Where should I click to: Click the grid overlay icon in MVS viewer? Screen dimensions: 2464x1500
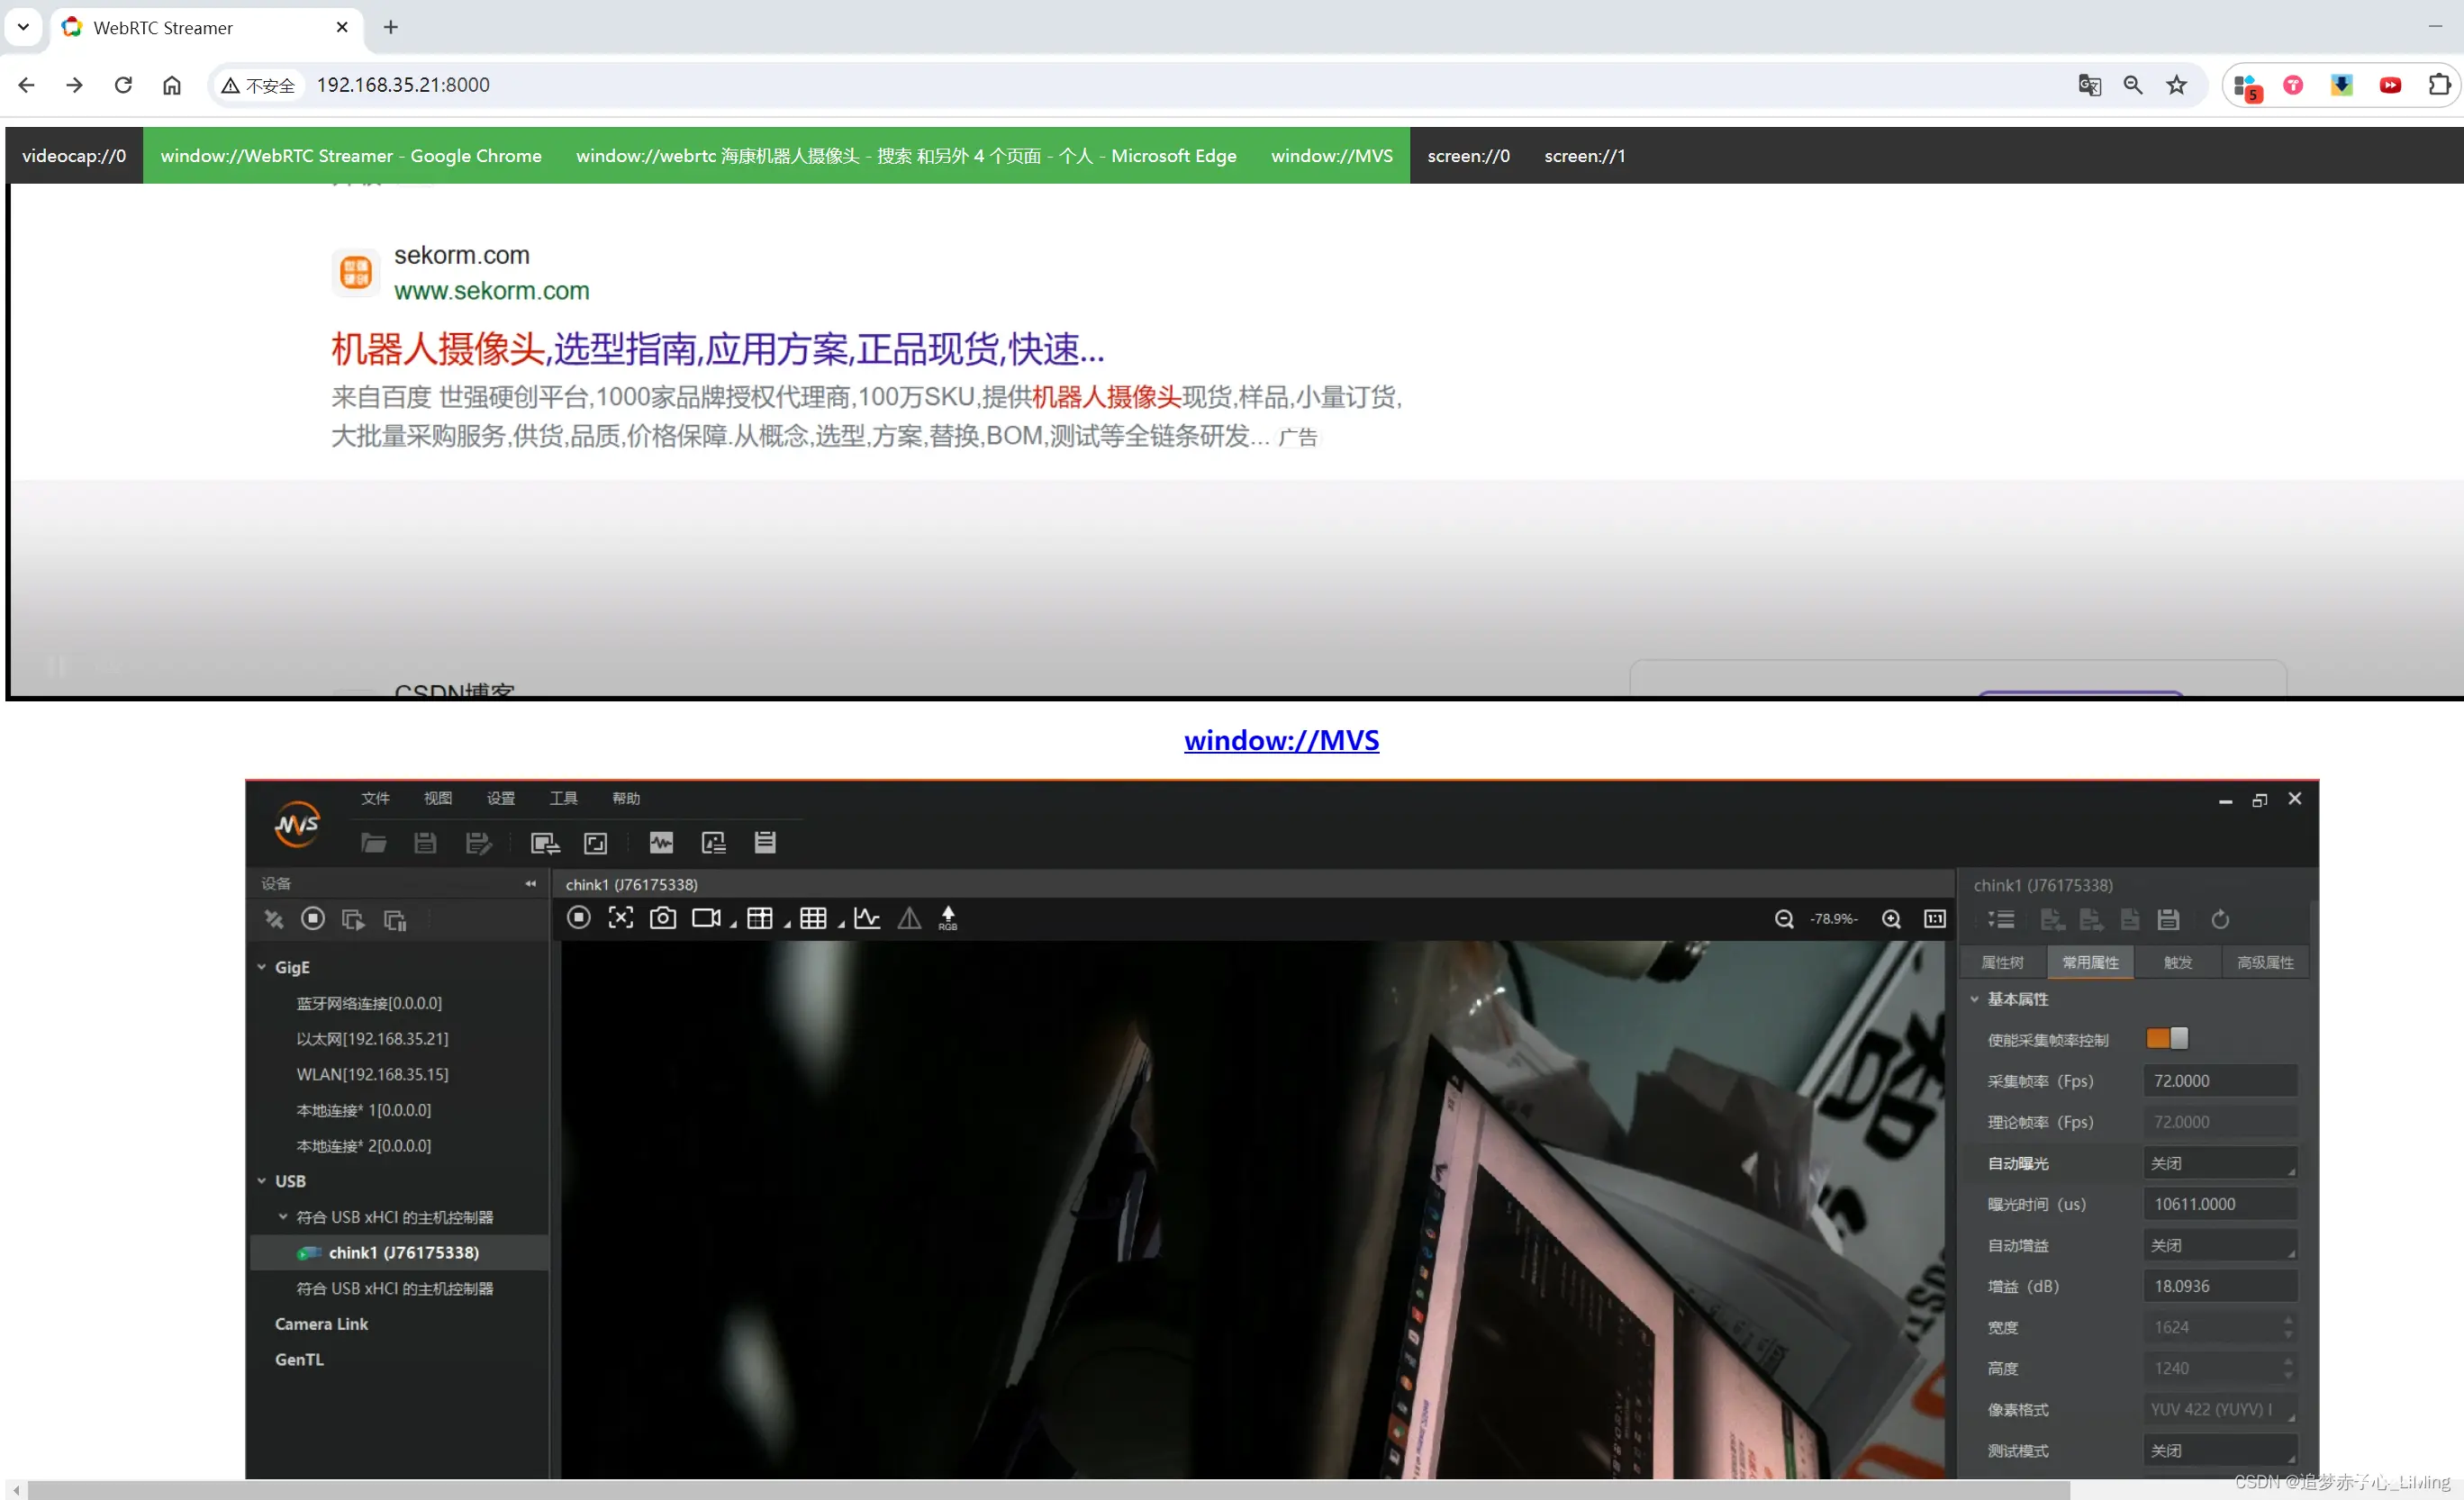point(813,917)
